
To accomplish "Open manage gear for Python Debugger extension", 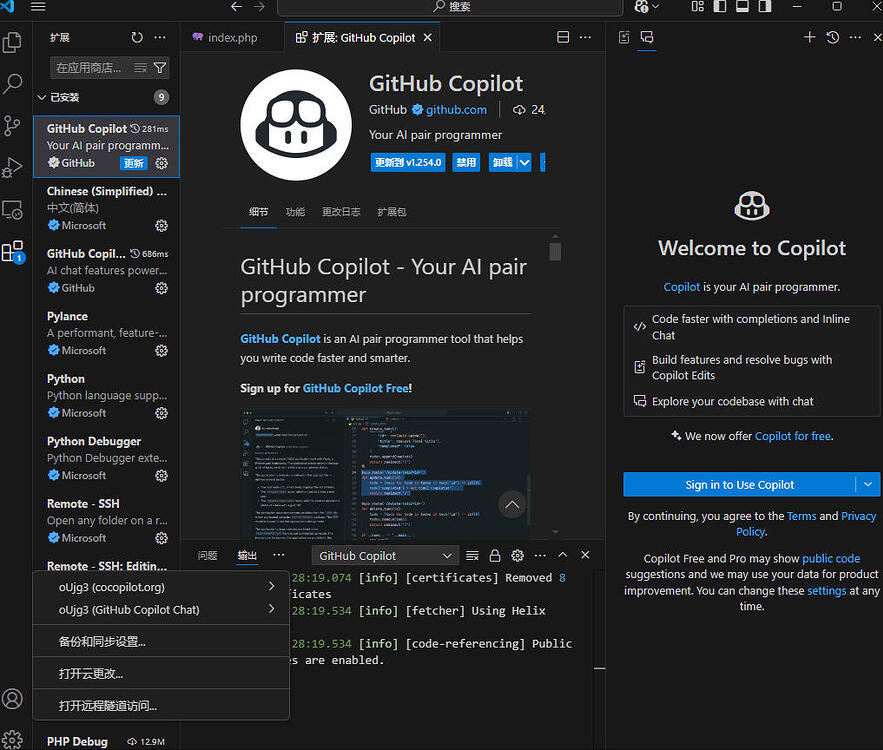I will click(162, 476).
